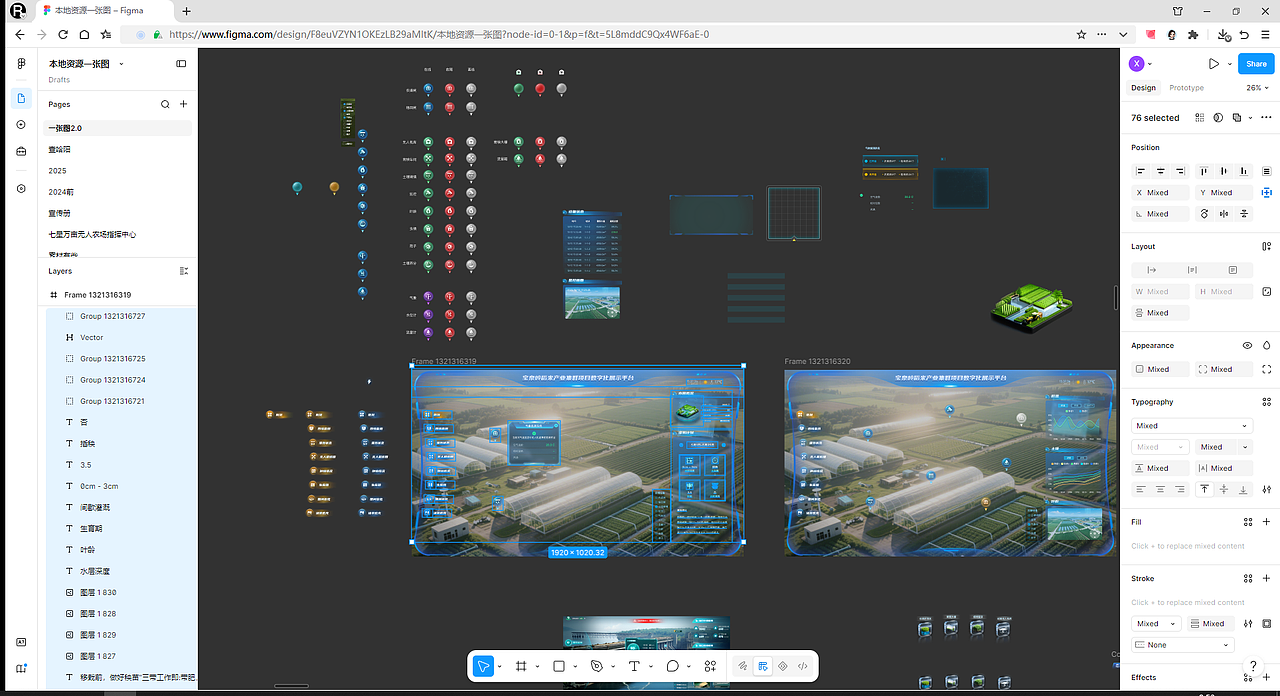The image size is (1280, 696).
Task: Select page 一张图2.0
Action: tap(117, 128)
